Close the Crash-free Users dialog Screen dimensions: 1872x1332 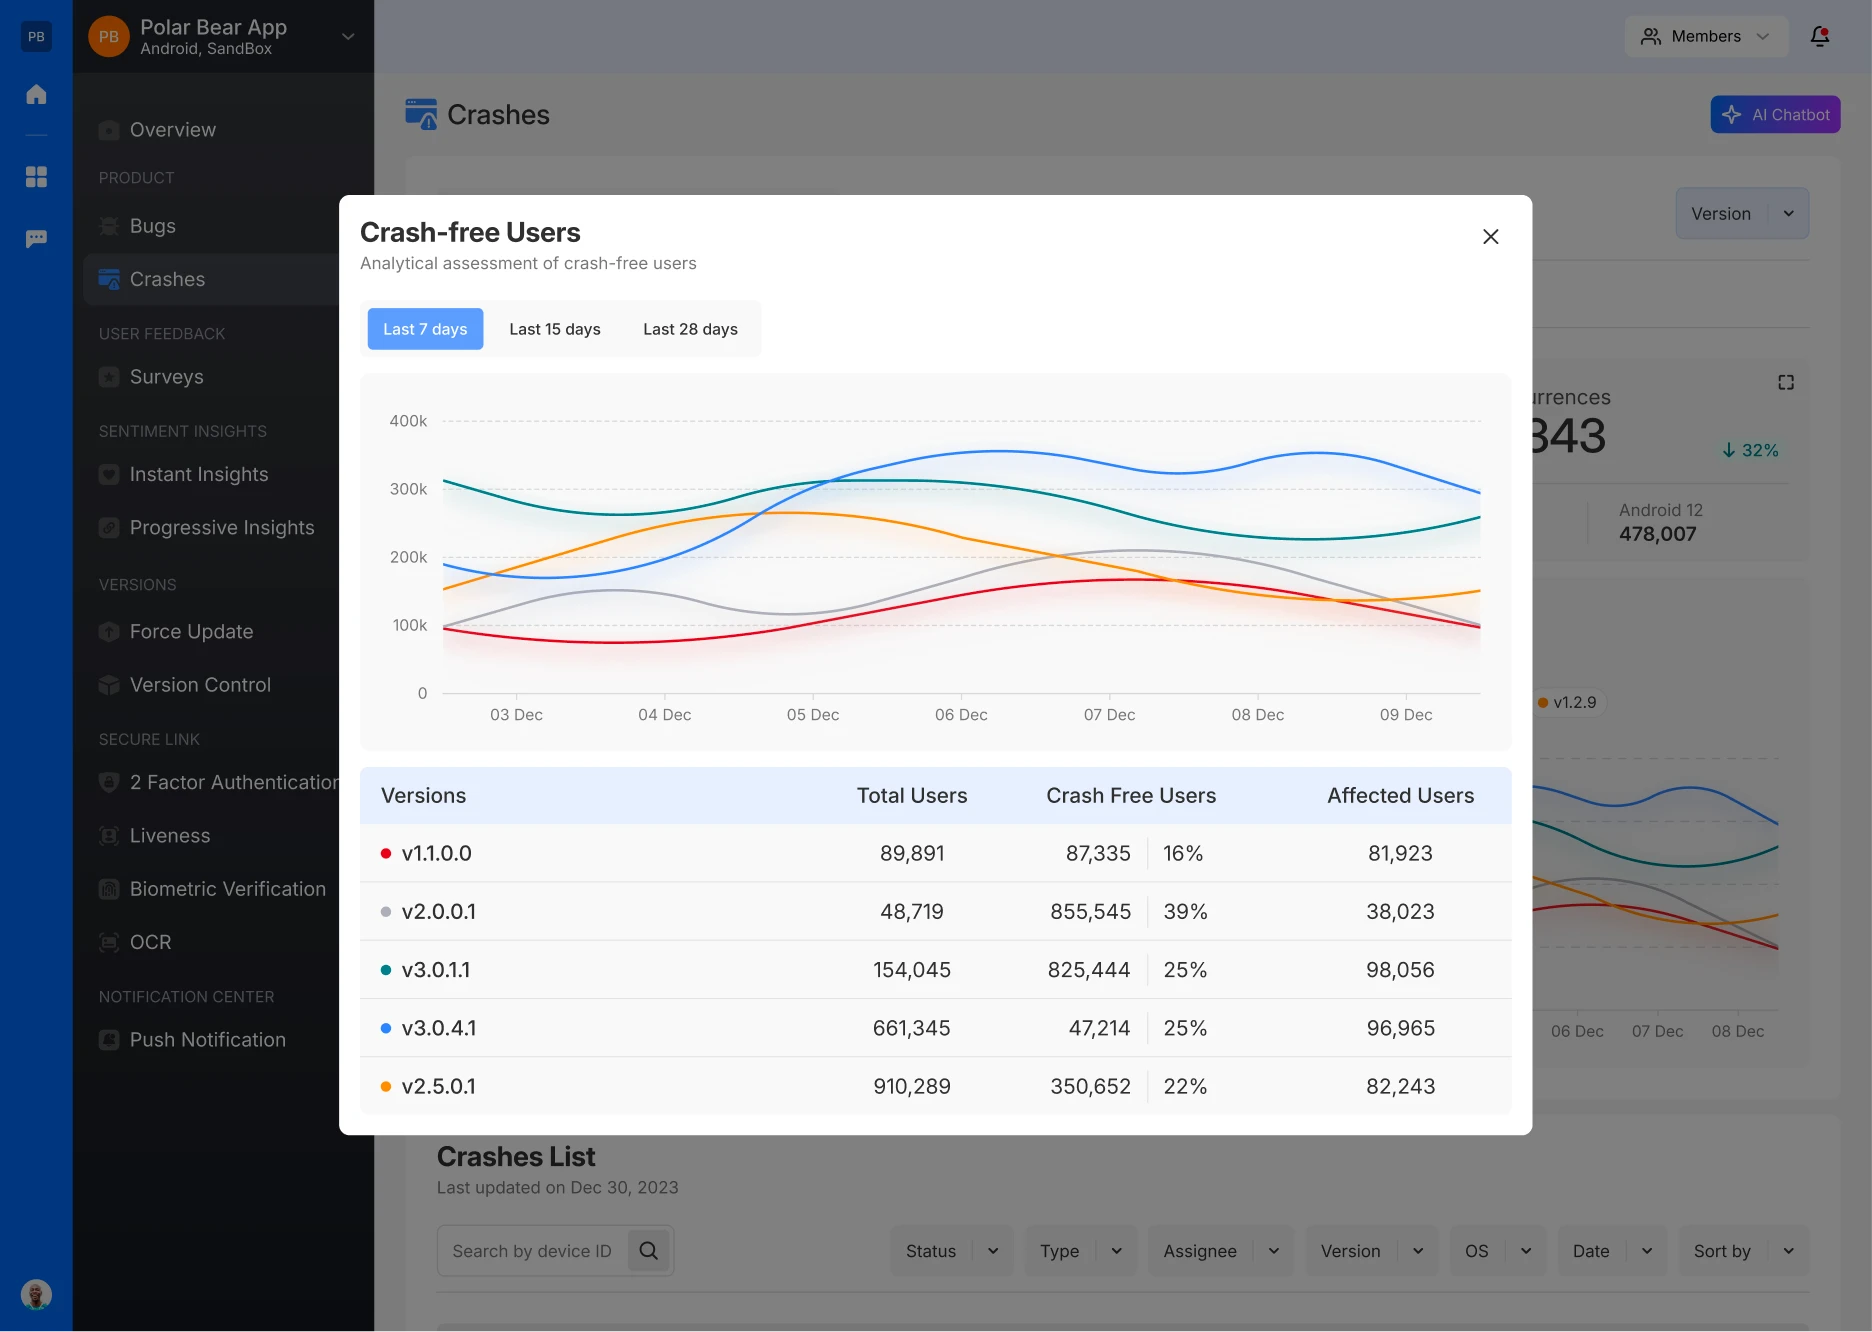click(x=1490, y=237)
